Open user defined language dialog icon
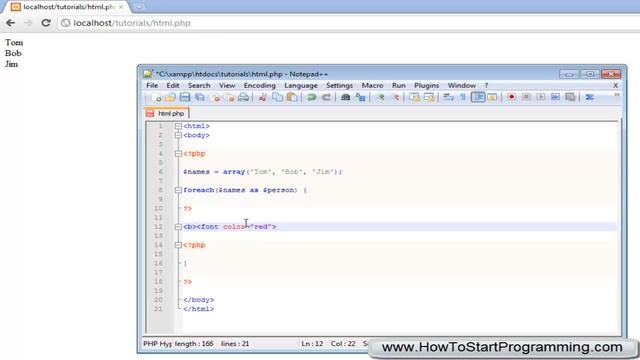The height and width of the screenshot is (360, 640). pyautogui.click(x=492, y=97)
